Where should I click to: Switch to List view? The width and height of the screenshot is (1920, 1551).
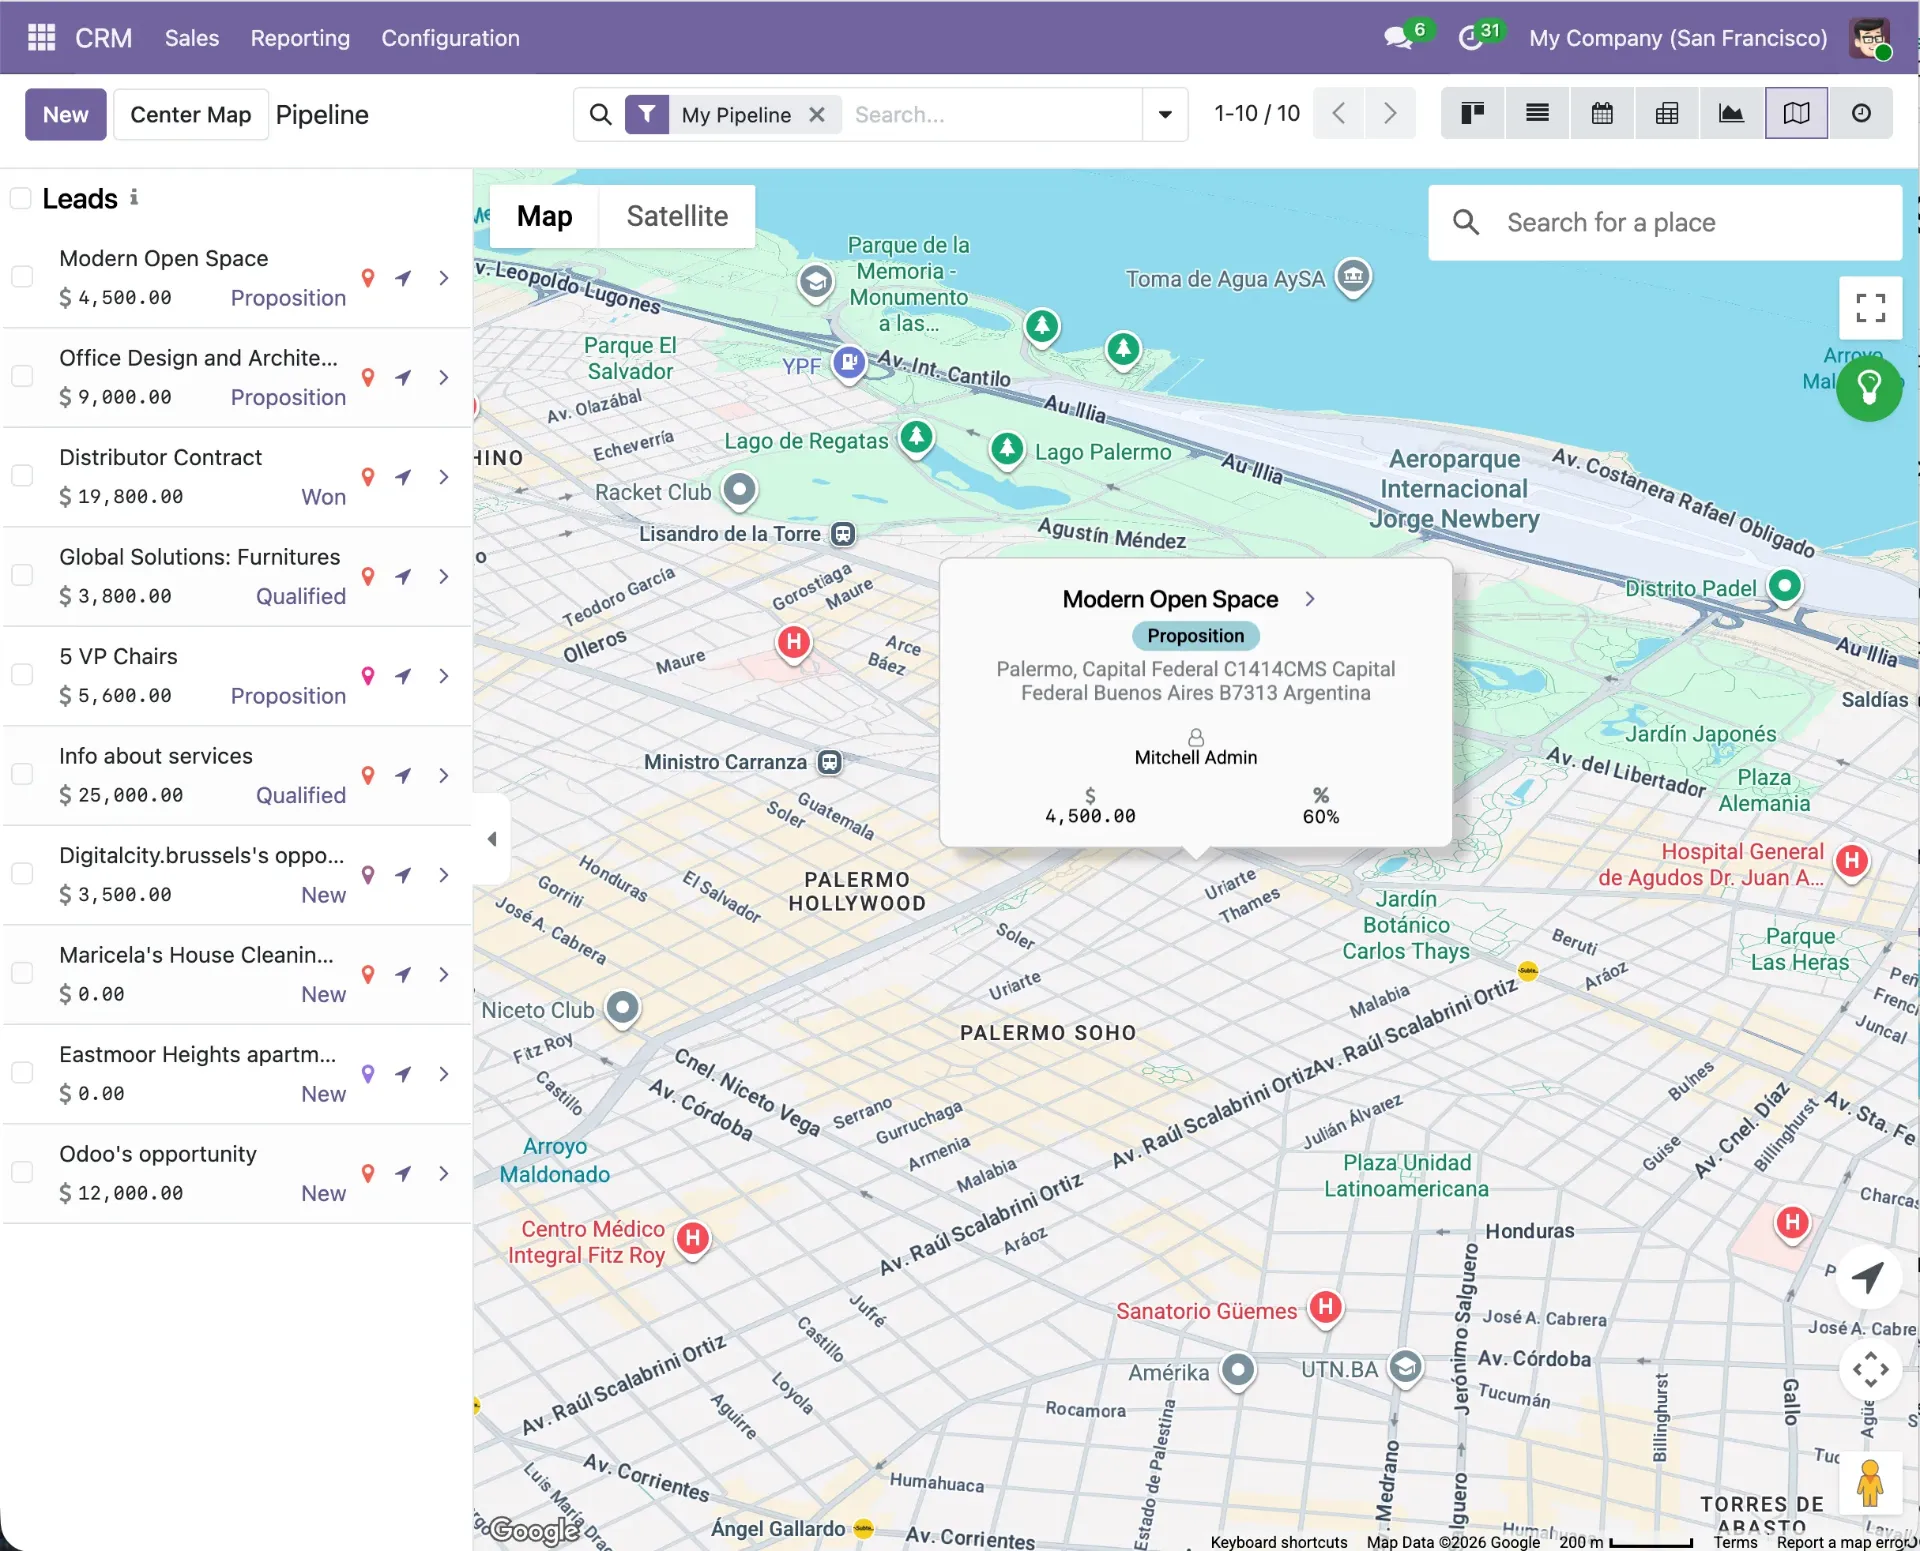pos(1537,114)
